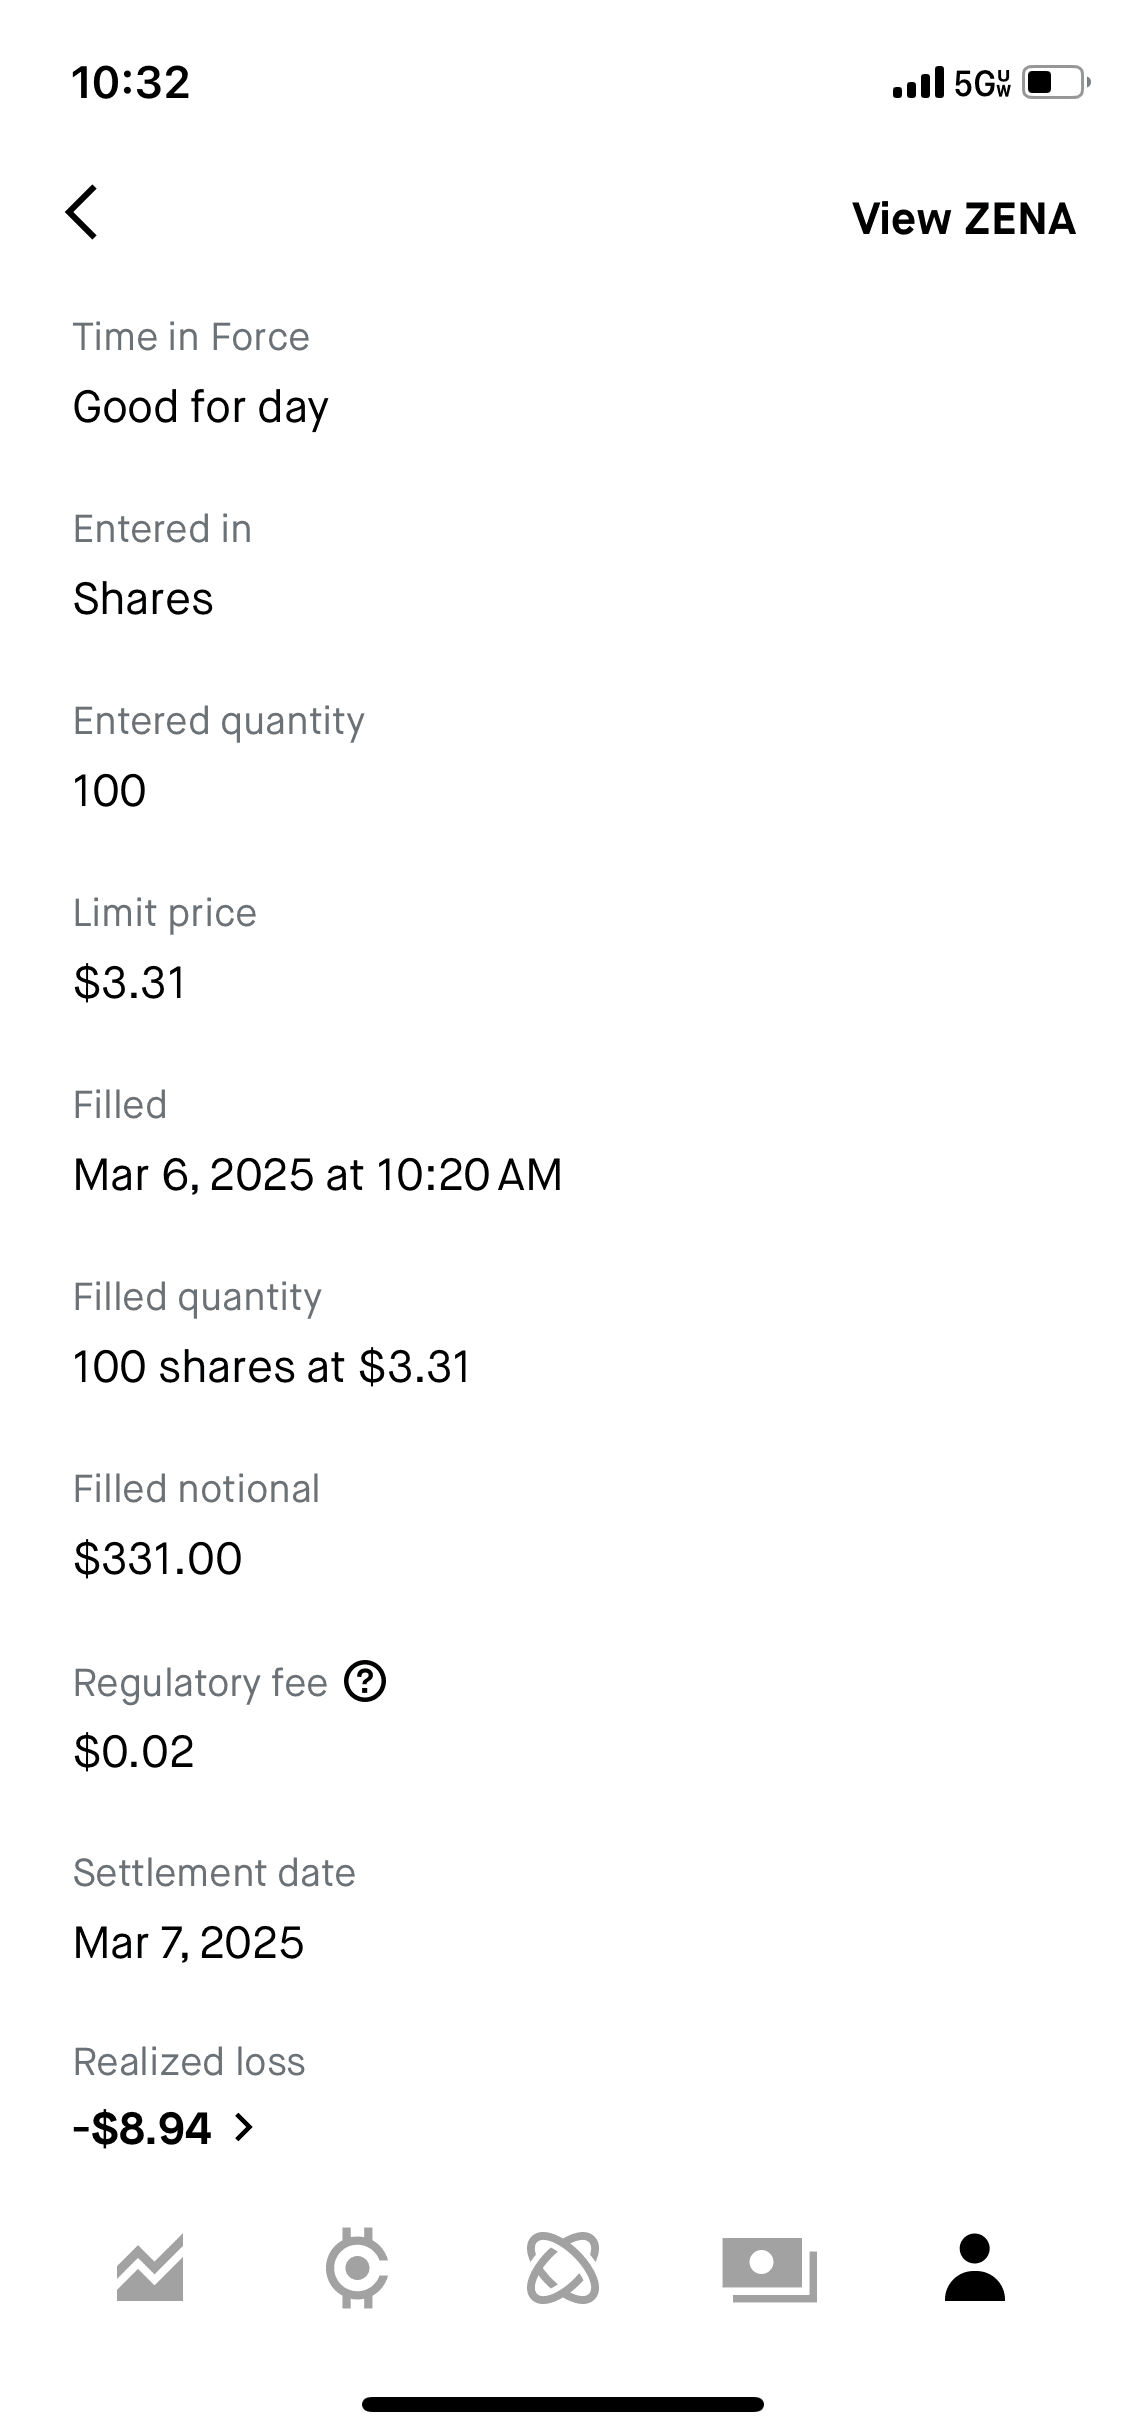Image resolution: width=1125 pixels, height=2436 pixels.
Task: Select the account profile tab
Action: coord(974,2267)
